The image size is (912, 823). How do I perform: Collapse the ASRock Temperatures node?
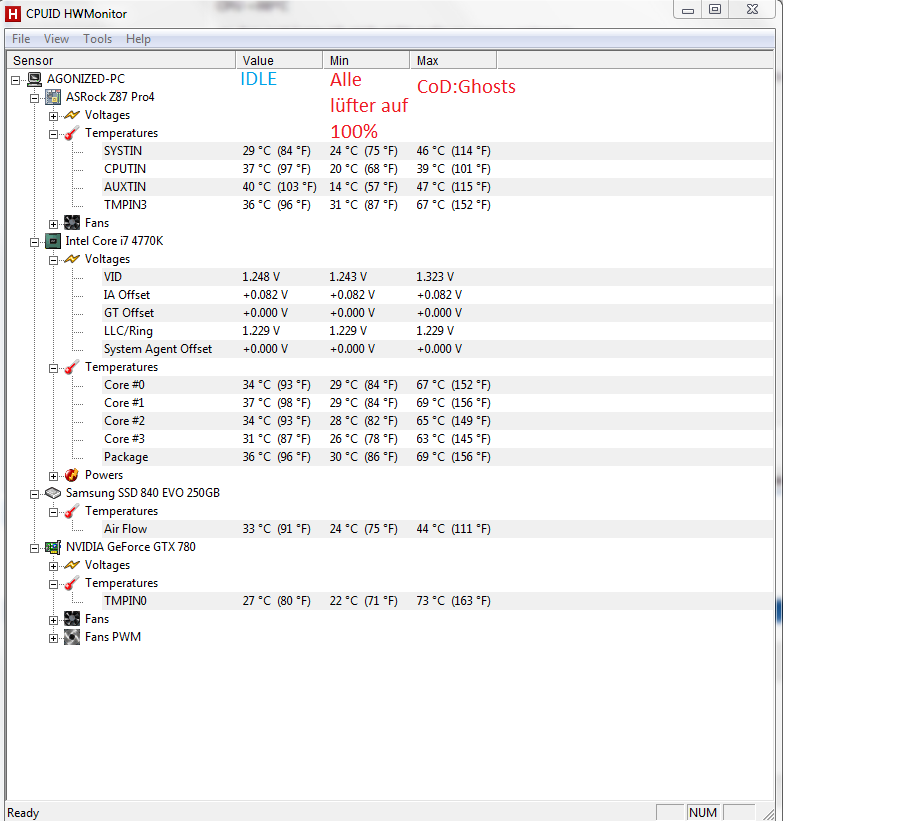point(54,134)
